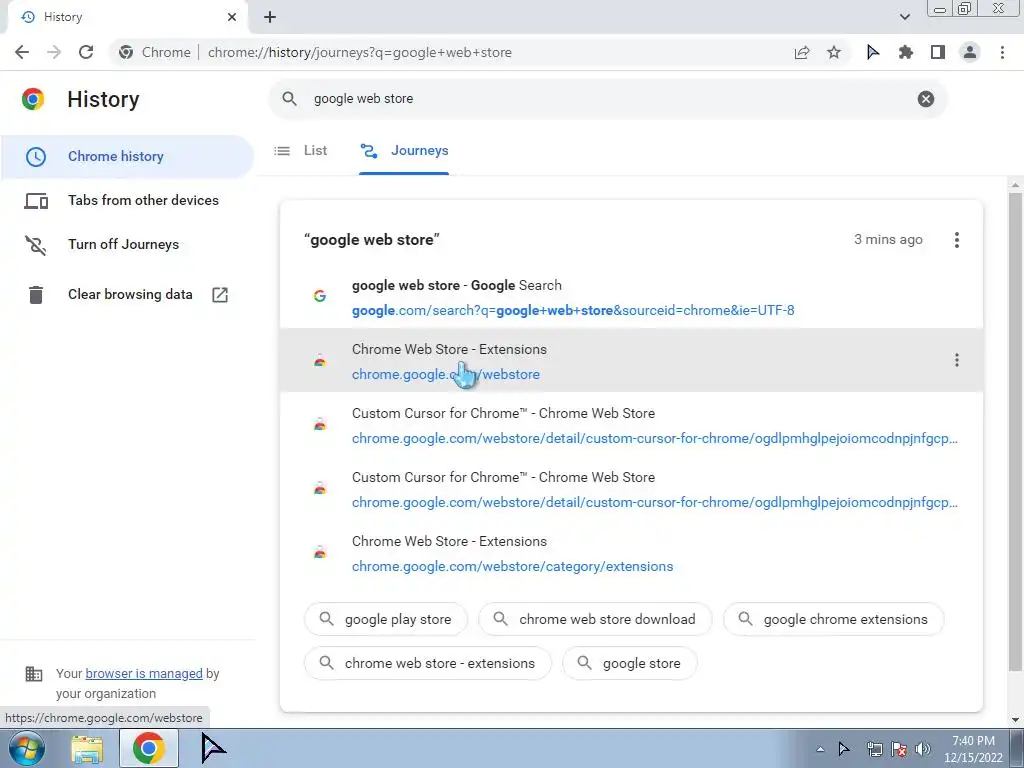Open the tab search chevron
The height and width of the screenshot is (768, 1024).
click(x=904, y=17)
